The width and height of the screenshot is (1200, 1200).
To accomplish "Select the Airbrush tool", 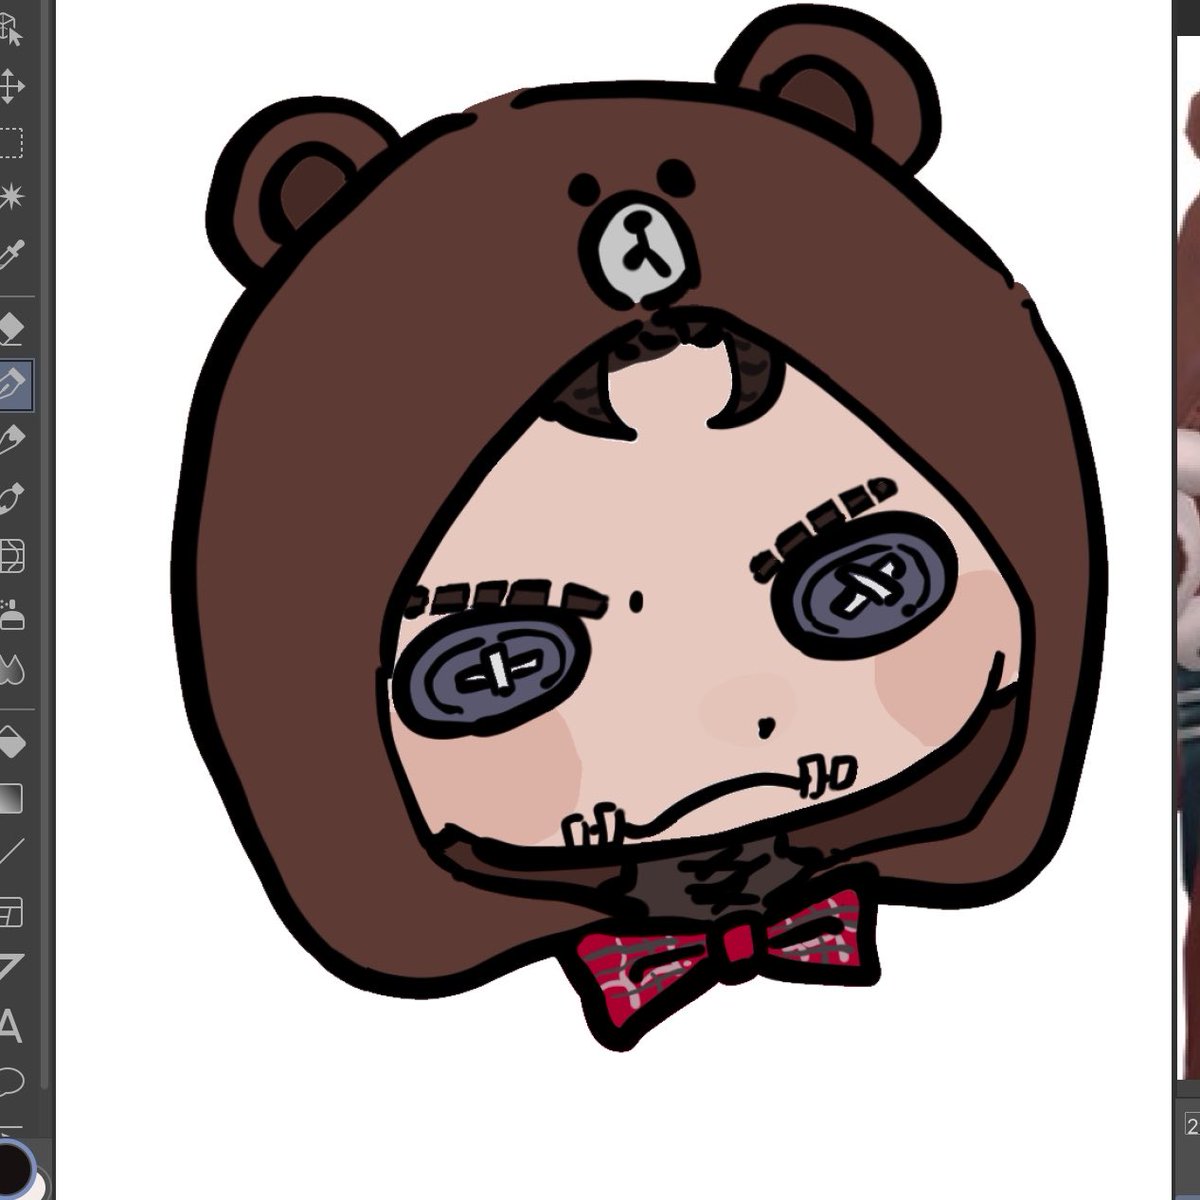I will [x=11, y=613].
